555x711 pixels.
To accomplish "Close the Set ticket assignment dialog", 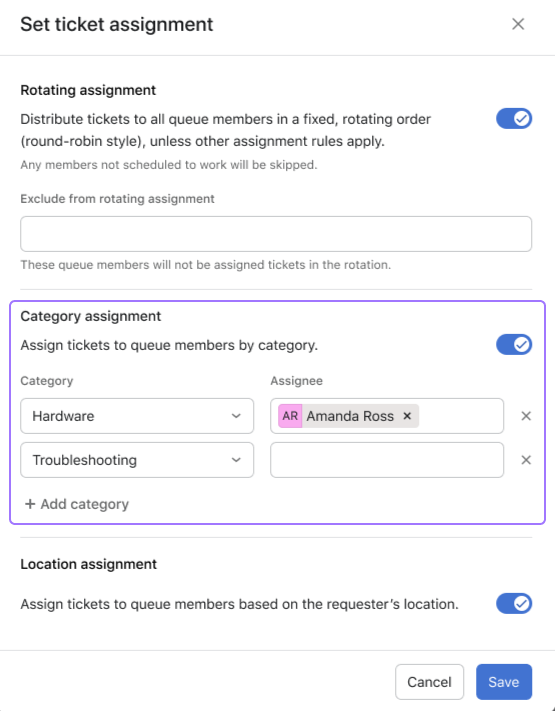I will pos(518,24).
